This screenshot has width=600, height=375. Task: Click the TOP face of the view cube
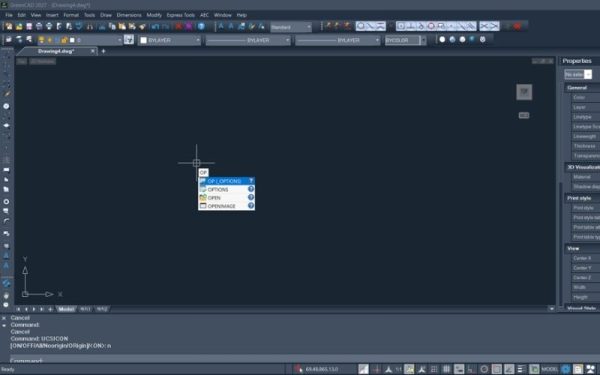[524, 92]
